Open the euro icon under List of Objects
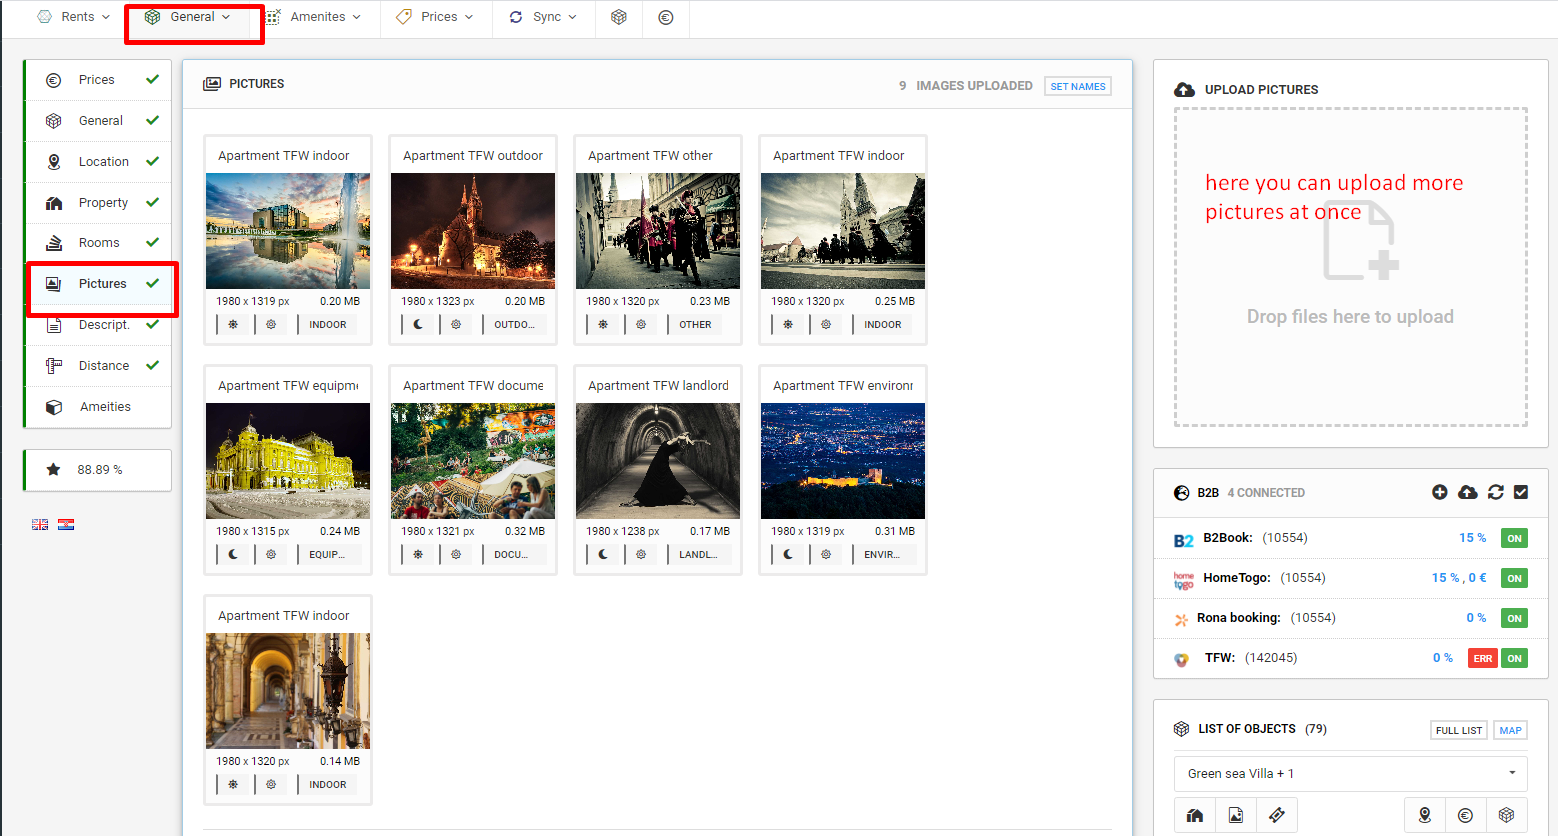The width and height of the screenshot is (1558, 836). (1466, 815)
